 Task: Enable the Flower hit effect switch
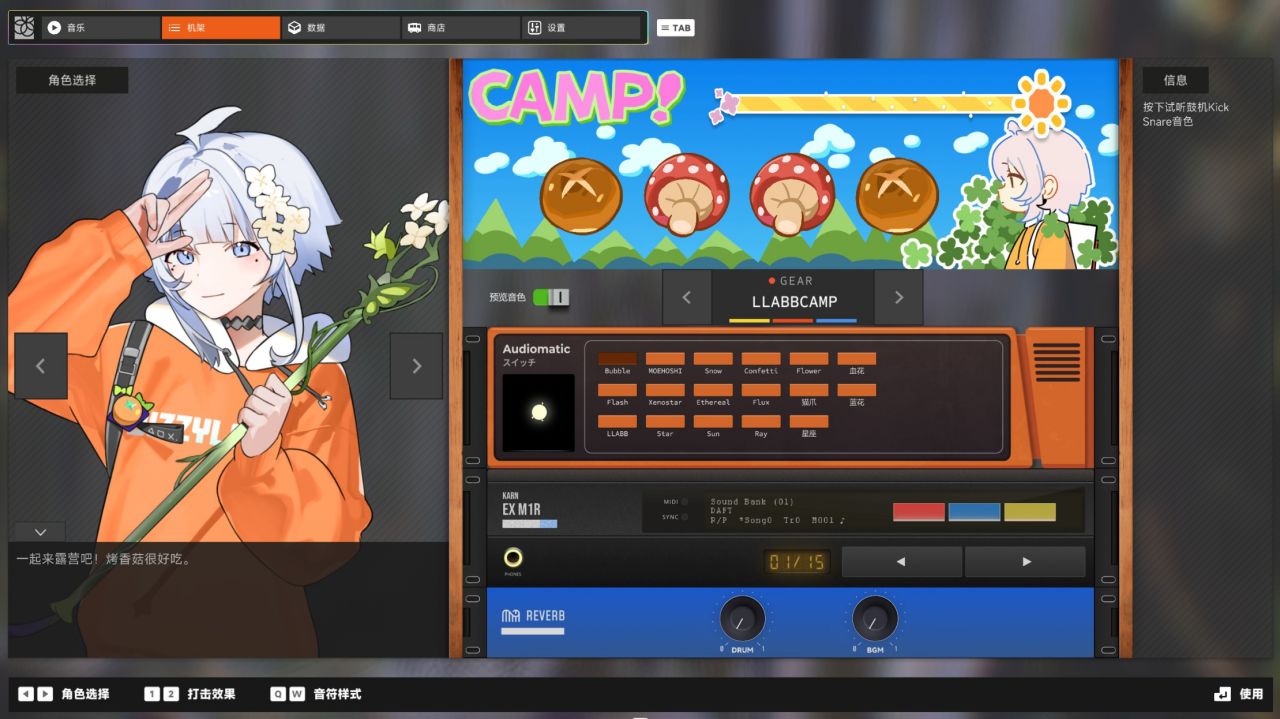tap(809, 358)
